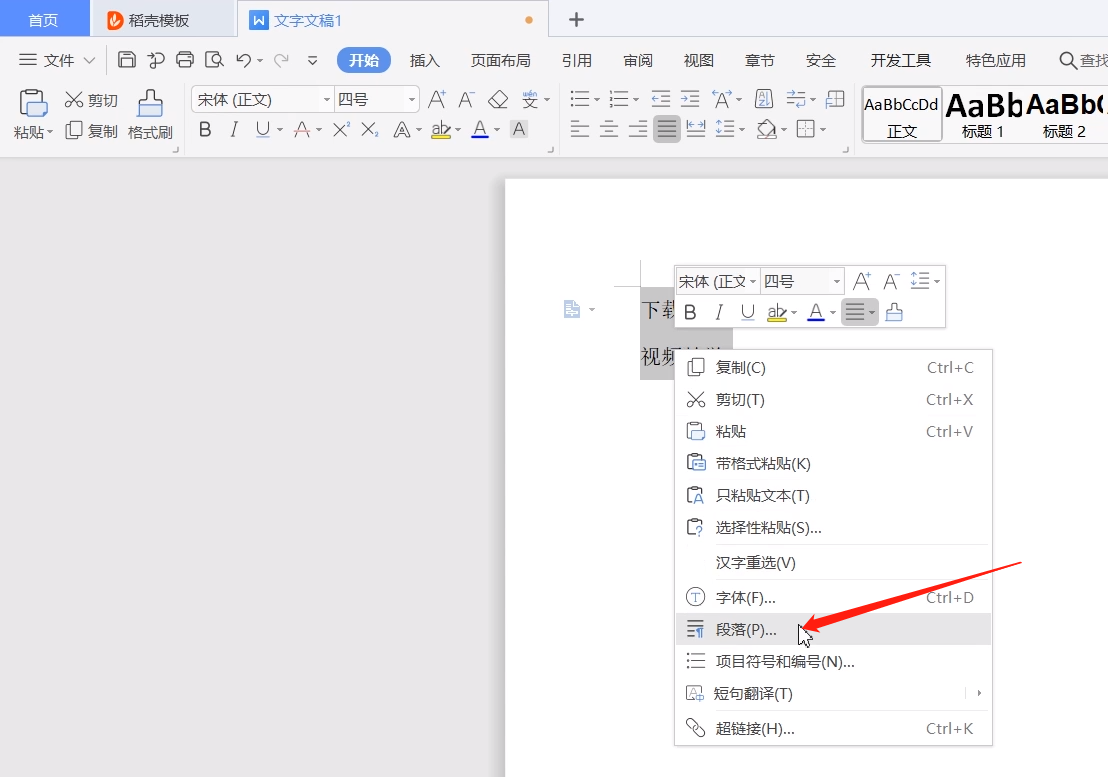1108x777 pixels.
Task: Open the 文件 menu dropdown arrow
Action: (90, 60)
